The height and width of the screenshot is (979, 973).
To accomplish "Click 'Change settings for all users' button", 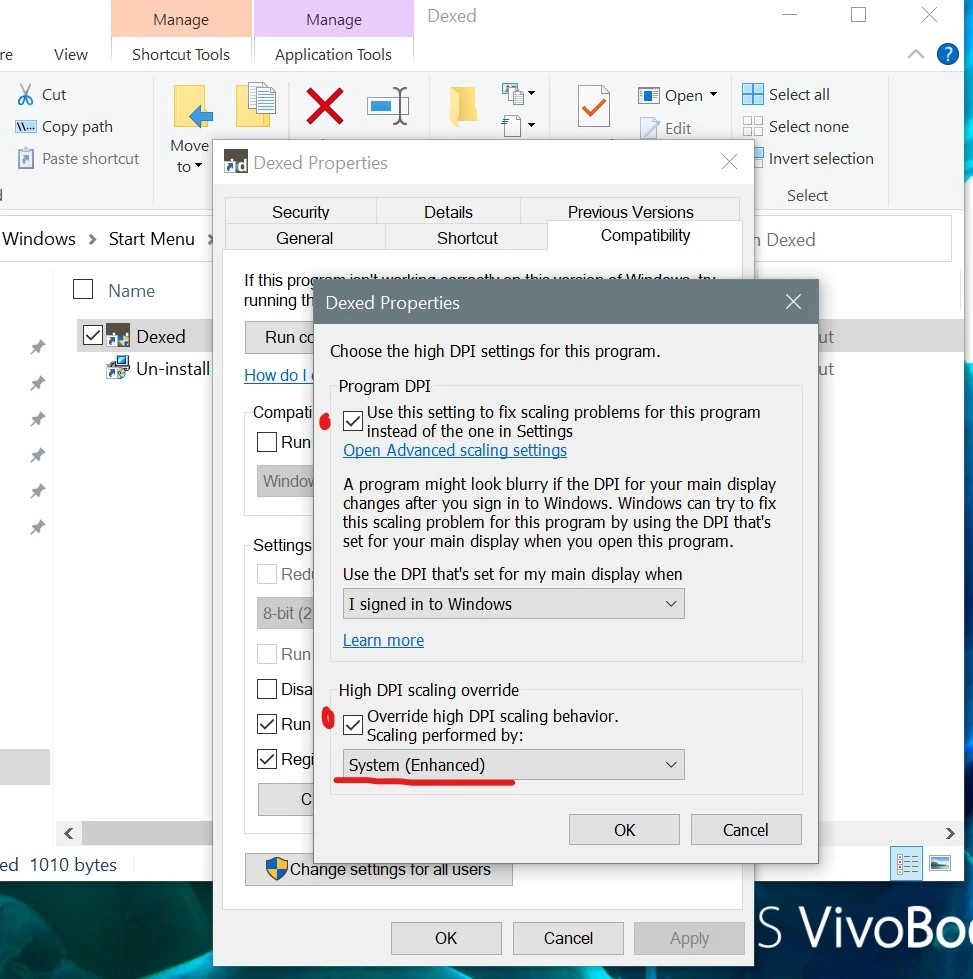I will (378, 869).
